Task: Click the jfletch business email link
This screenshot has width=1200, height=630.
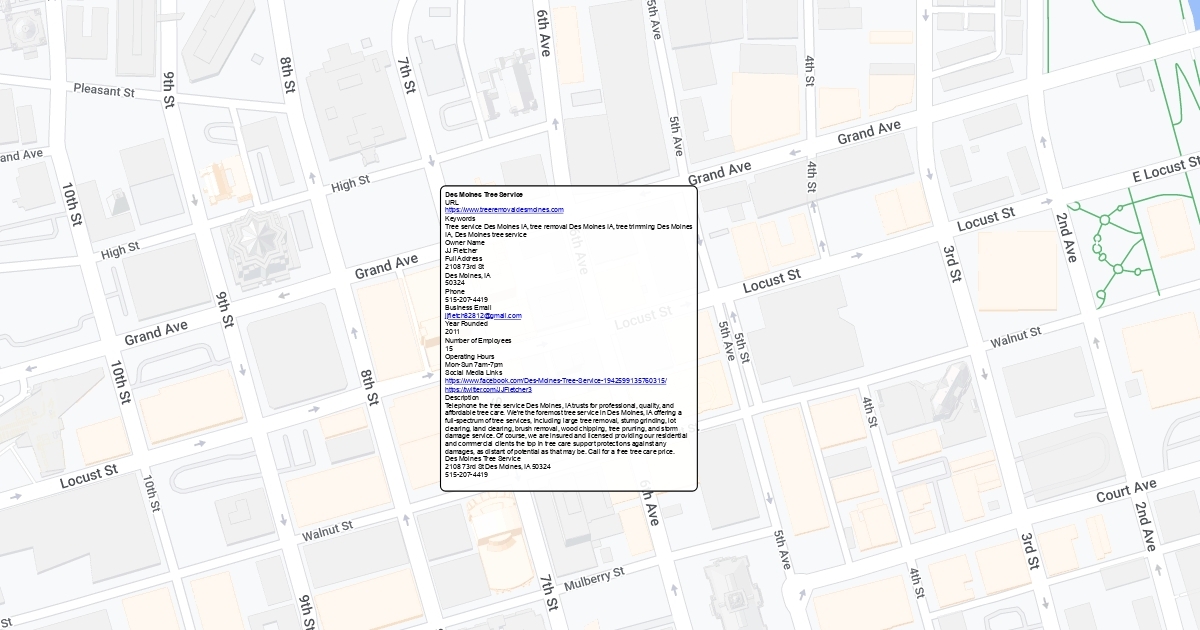Action: (x=483, y=316)
